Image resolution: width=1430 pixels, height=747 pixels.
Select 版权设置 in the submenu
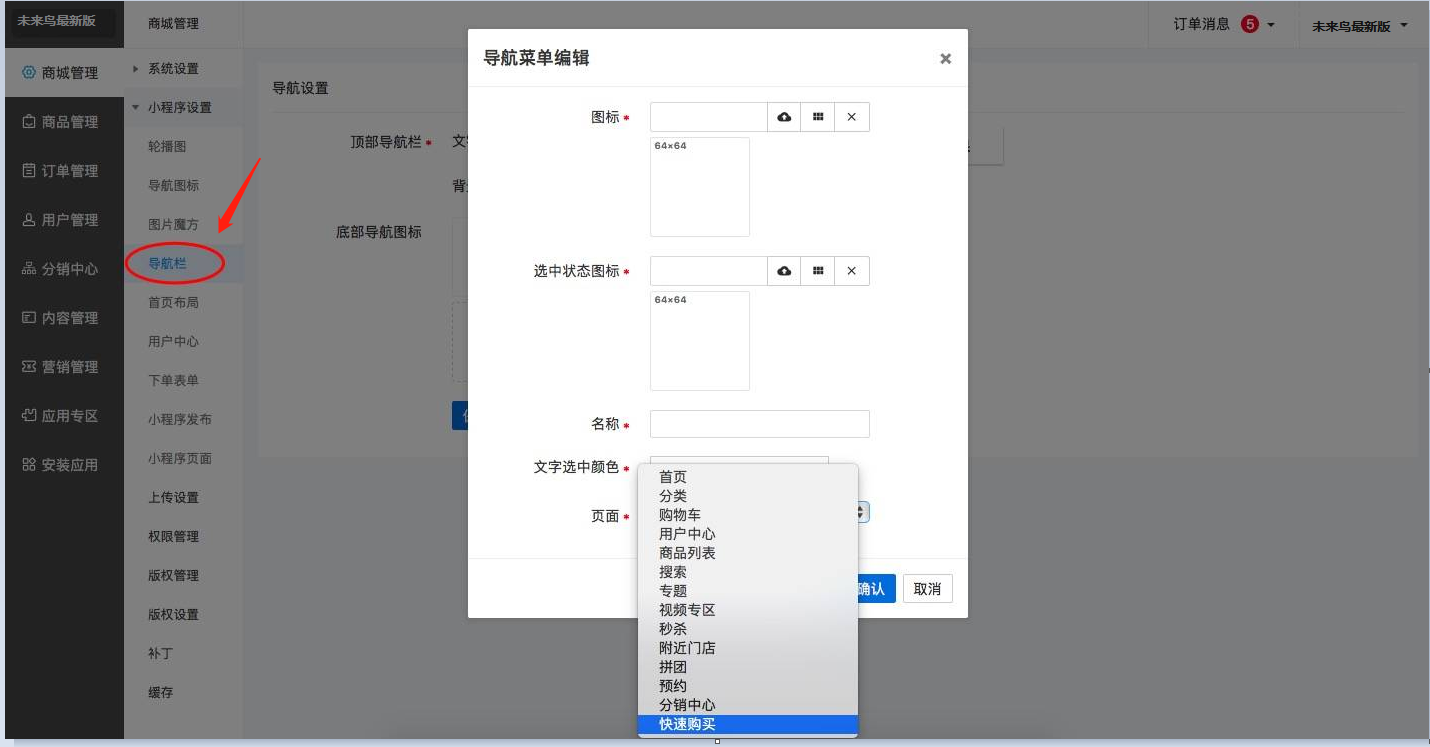[173, 615]
